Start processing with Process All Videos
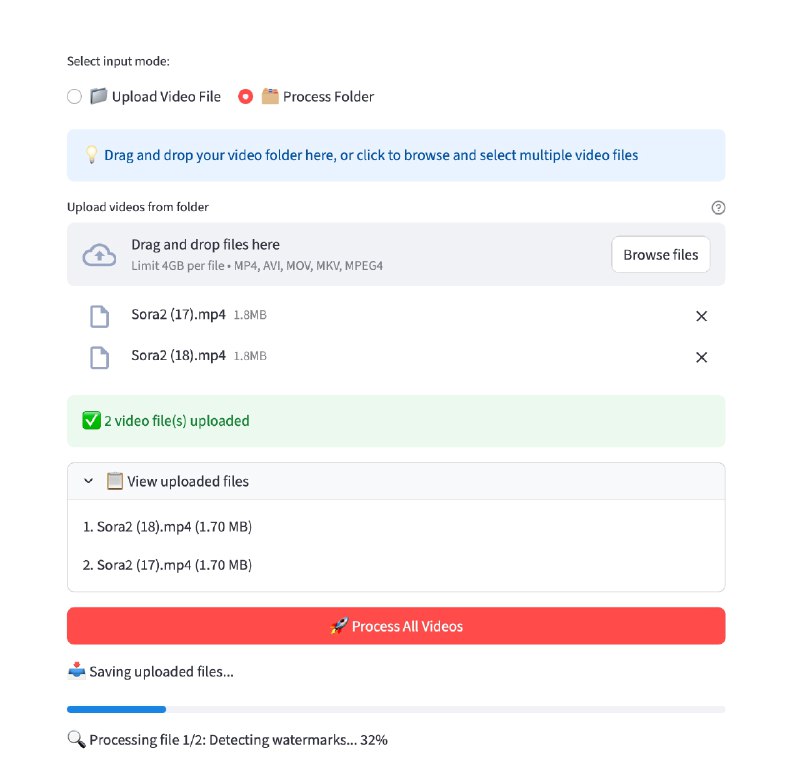 click(x=396, y=625)
